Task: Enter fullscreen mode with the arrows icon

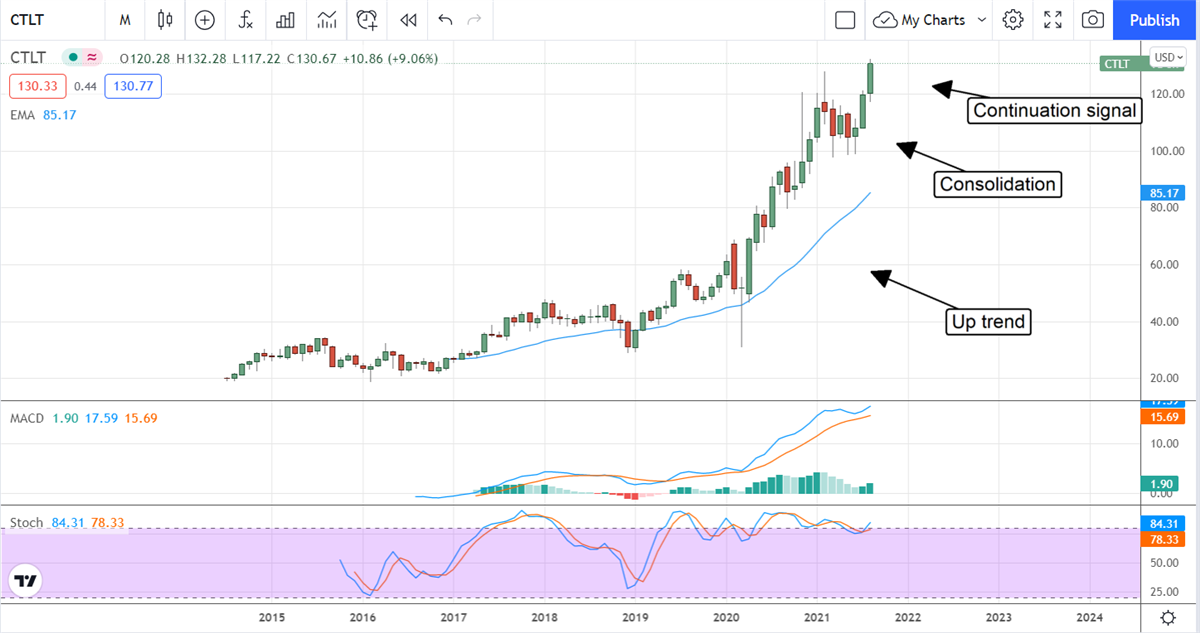Action: pyautogui.click(x=1053, y=20)
